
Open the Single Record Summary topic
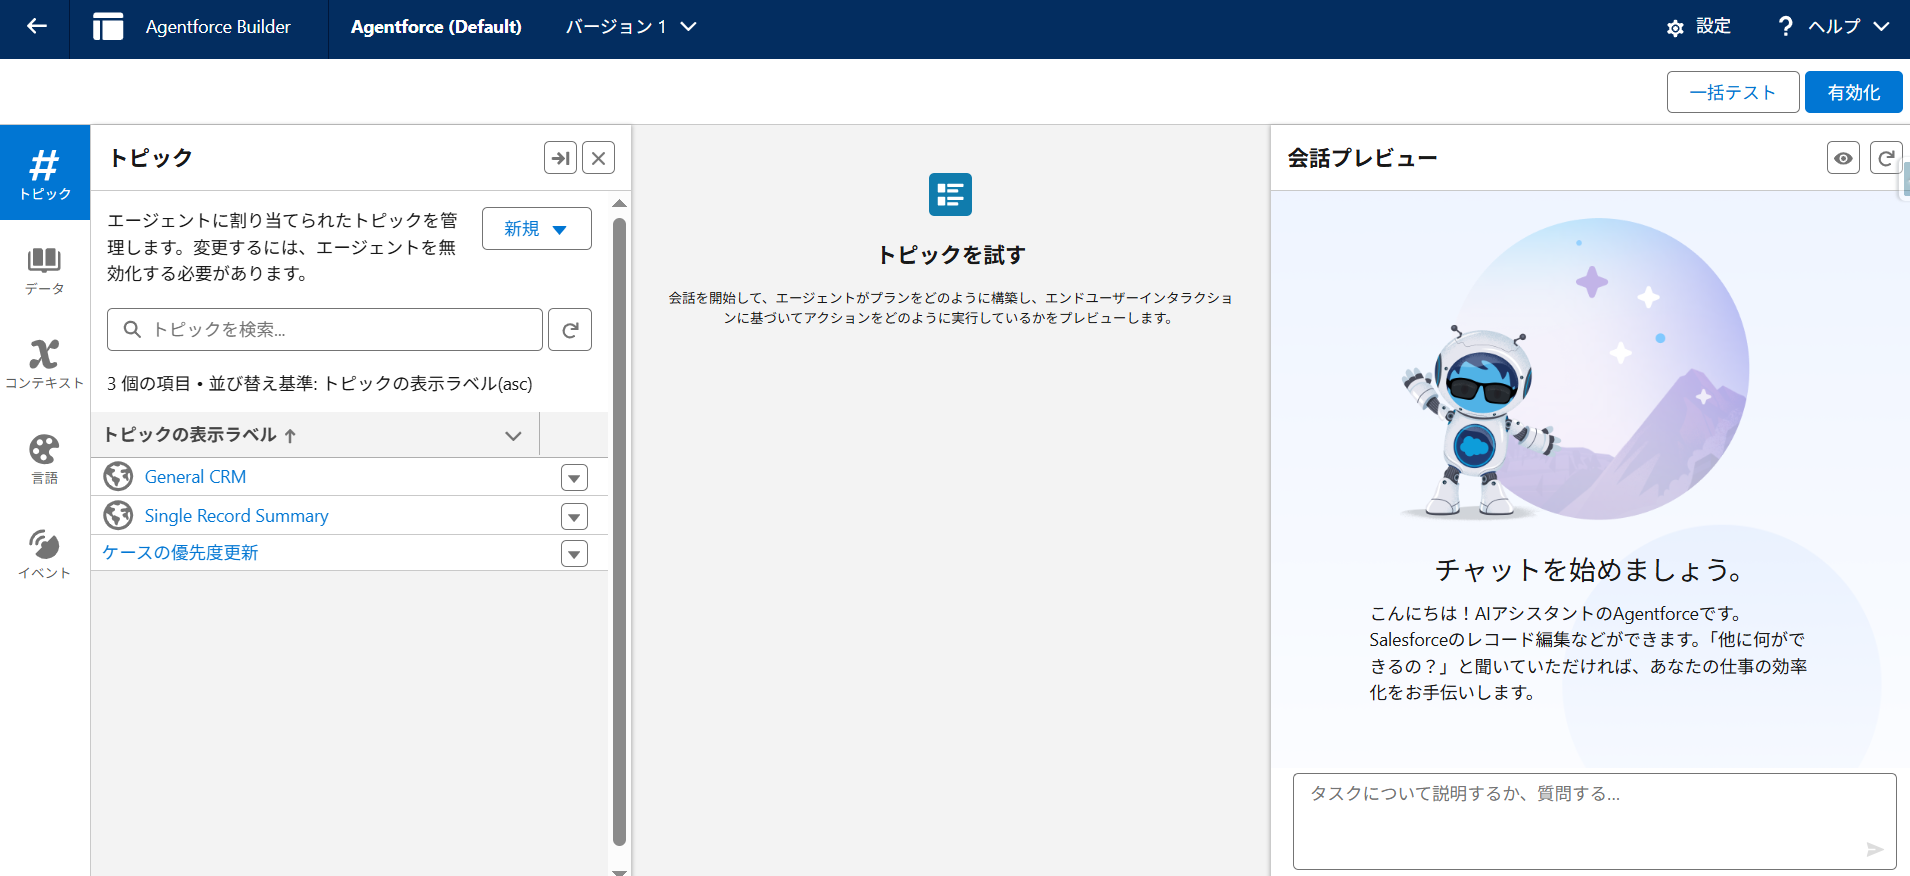236,516
